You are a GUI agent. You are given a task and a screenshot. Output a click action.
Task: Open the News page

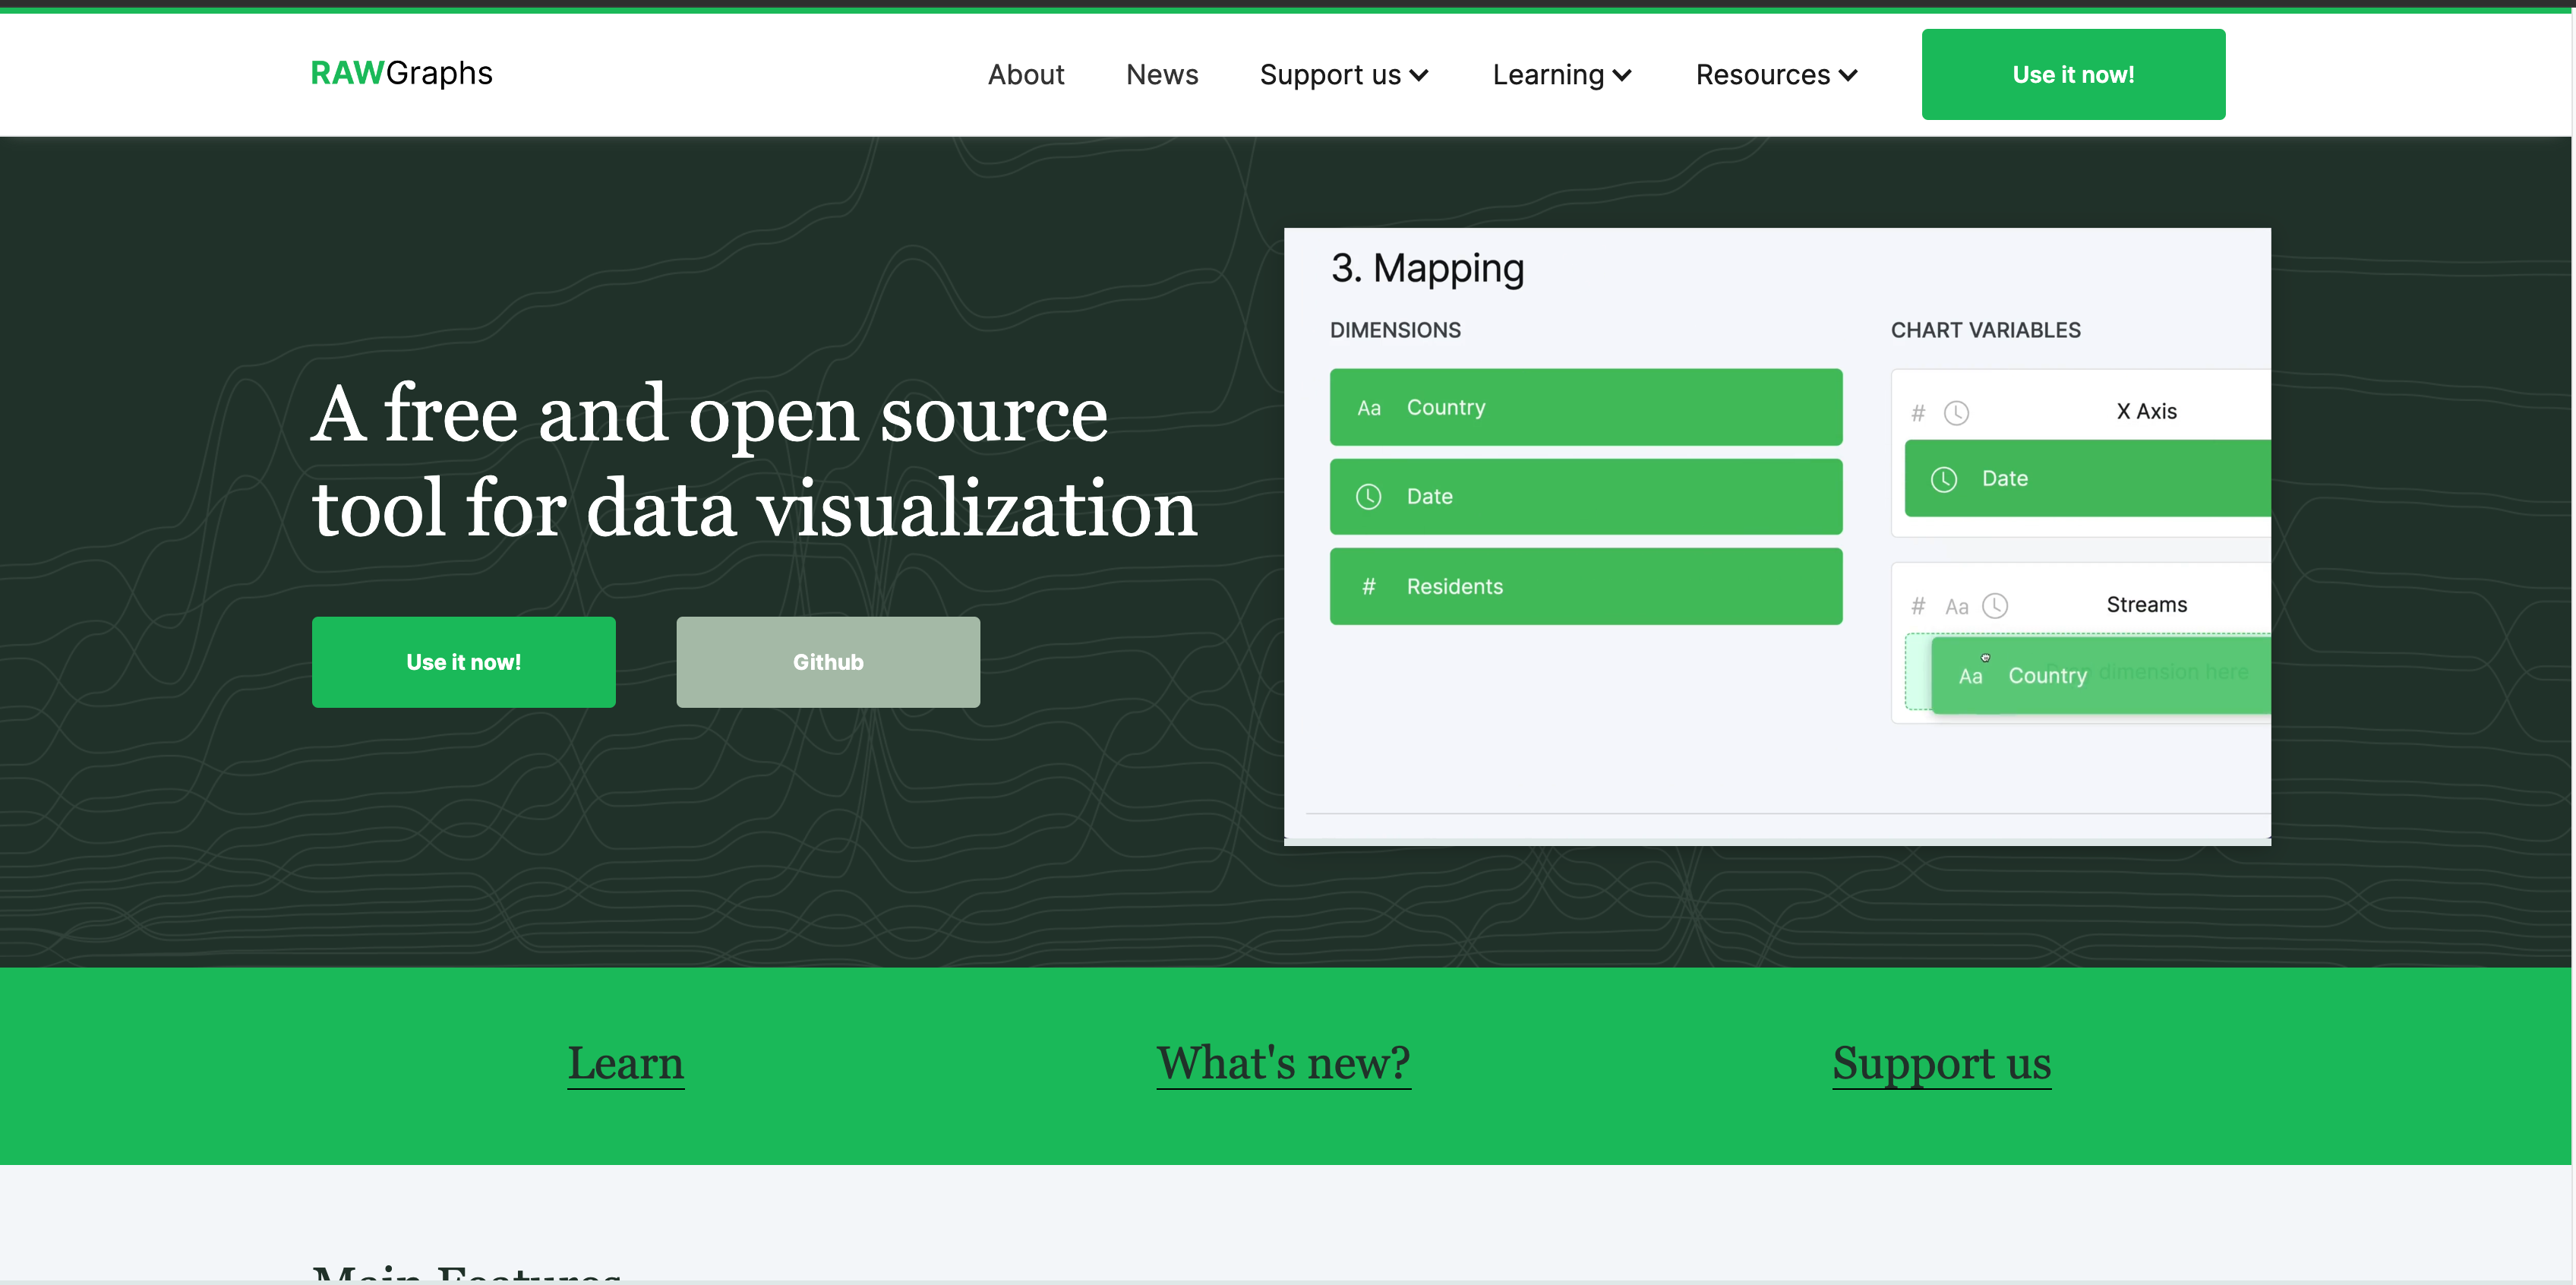coord(1161,74)
